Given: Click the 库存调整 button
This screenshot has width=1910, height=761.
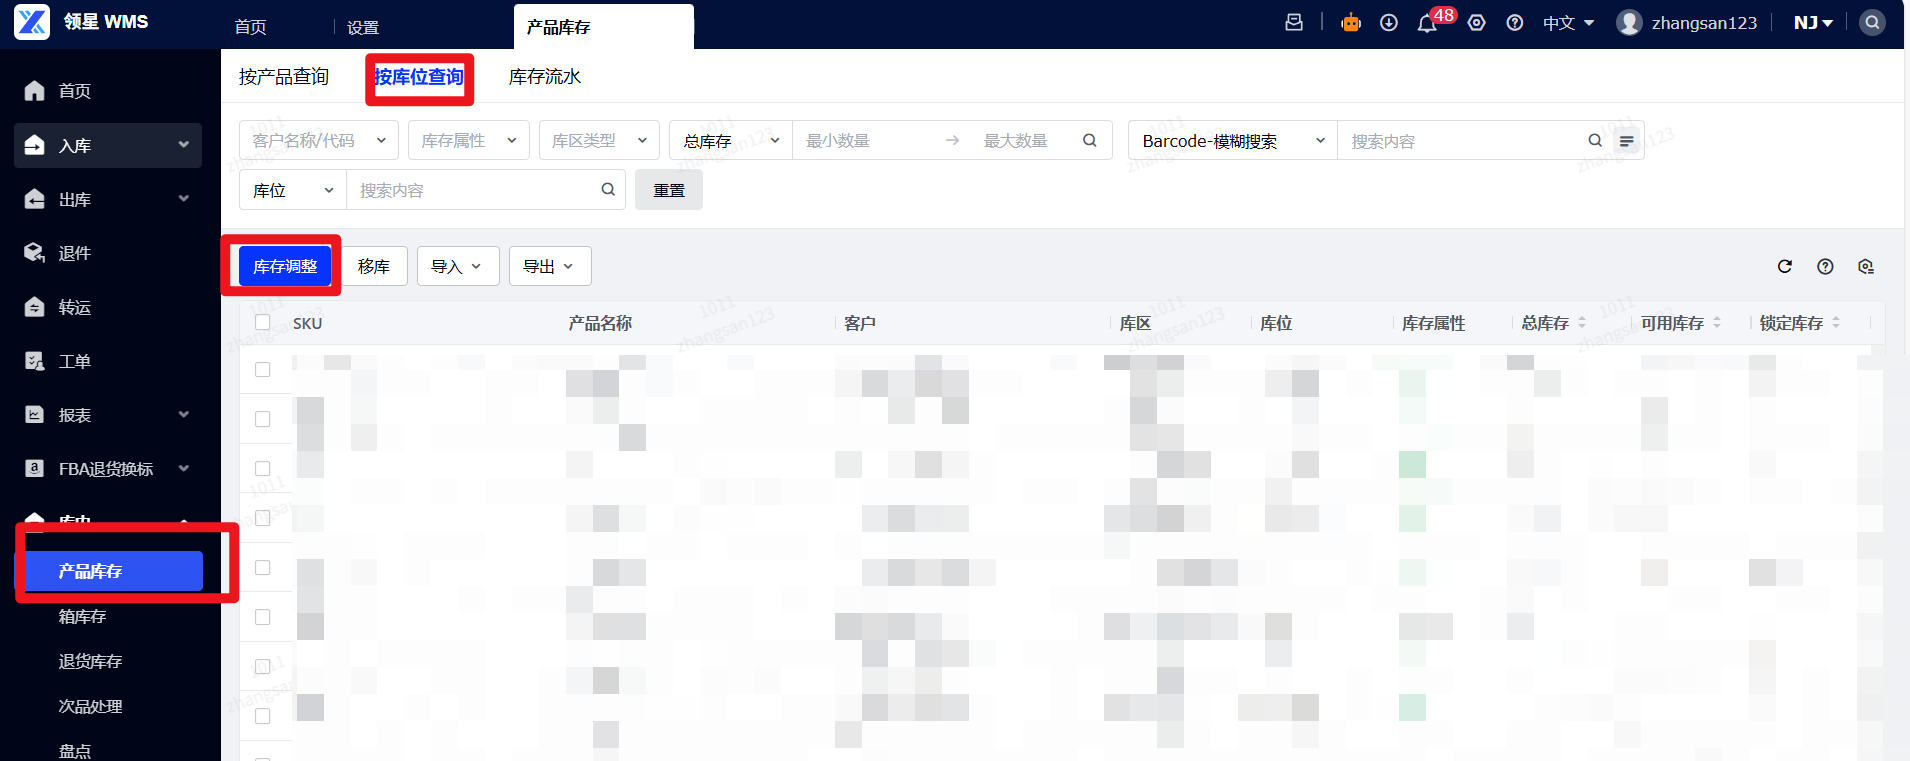Looking at the screenshot, I should (x=285, y=266).
